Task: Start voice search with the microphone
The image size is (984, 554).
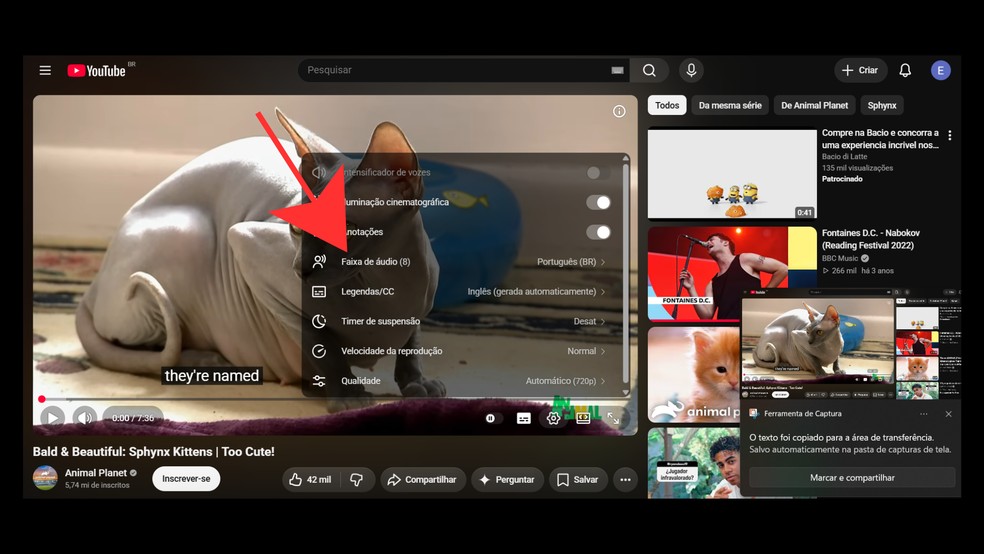Action: point(691,70)
